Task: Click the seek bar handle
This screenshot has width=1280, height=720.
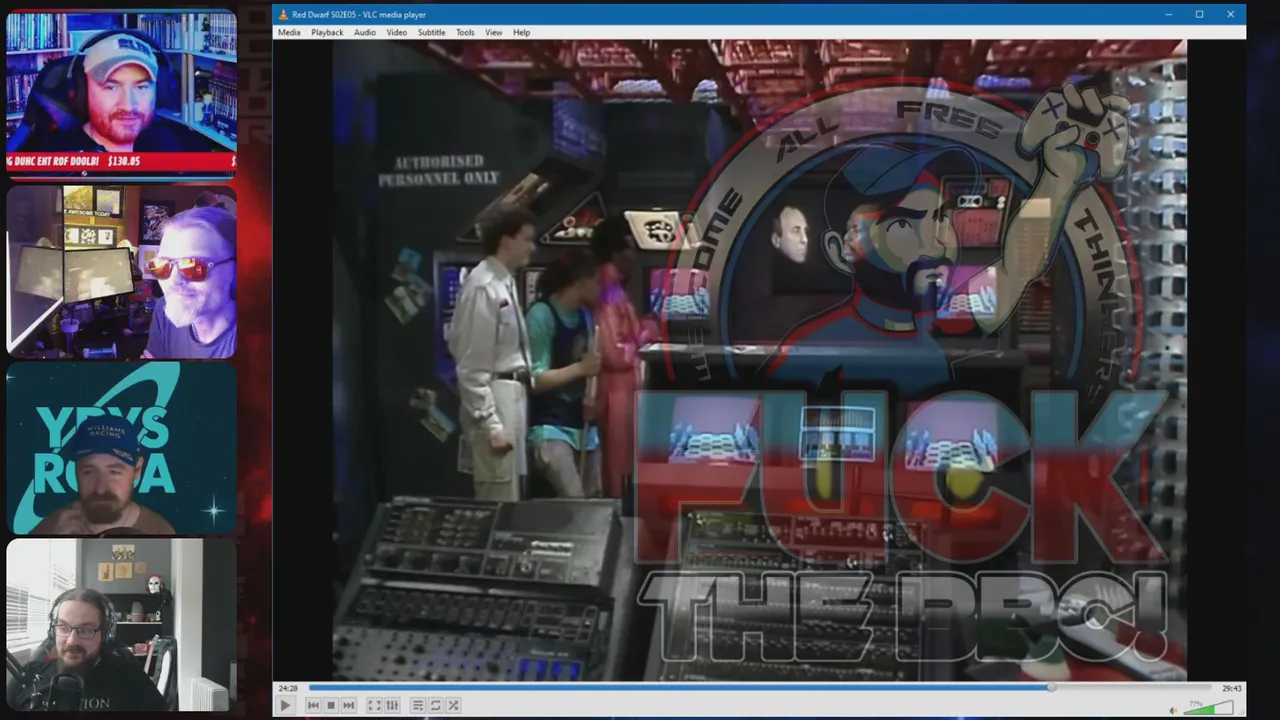Action: [x=1051, y=688]
